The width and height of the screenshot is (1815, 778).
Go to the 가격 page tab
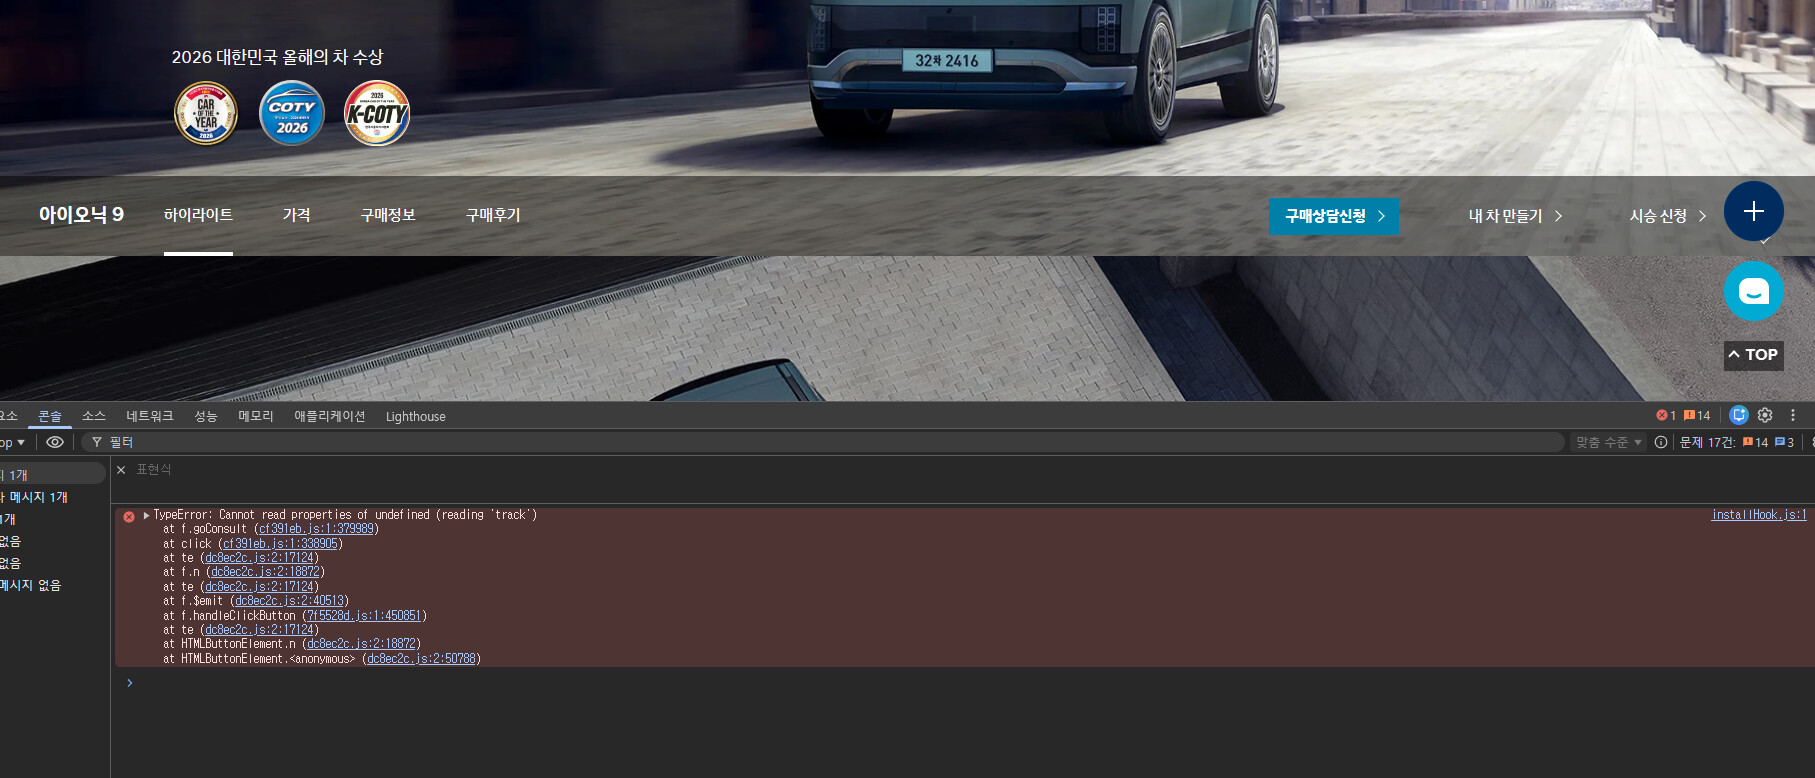click(296, 215)
